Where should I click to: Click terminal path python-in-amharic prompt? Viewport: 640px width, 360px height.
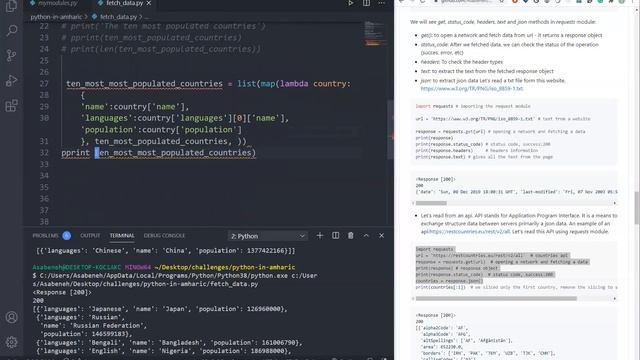224,267
